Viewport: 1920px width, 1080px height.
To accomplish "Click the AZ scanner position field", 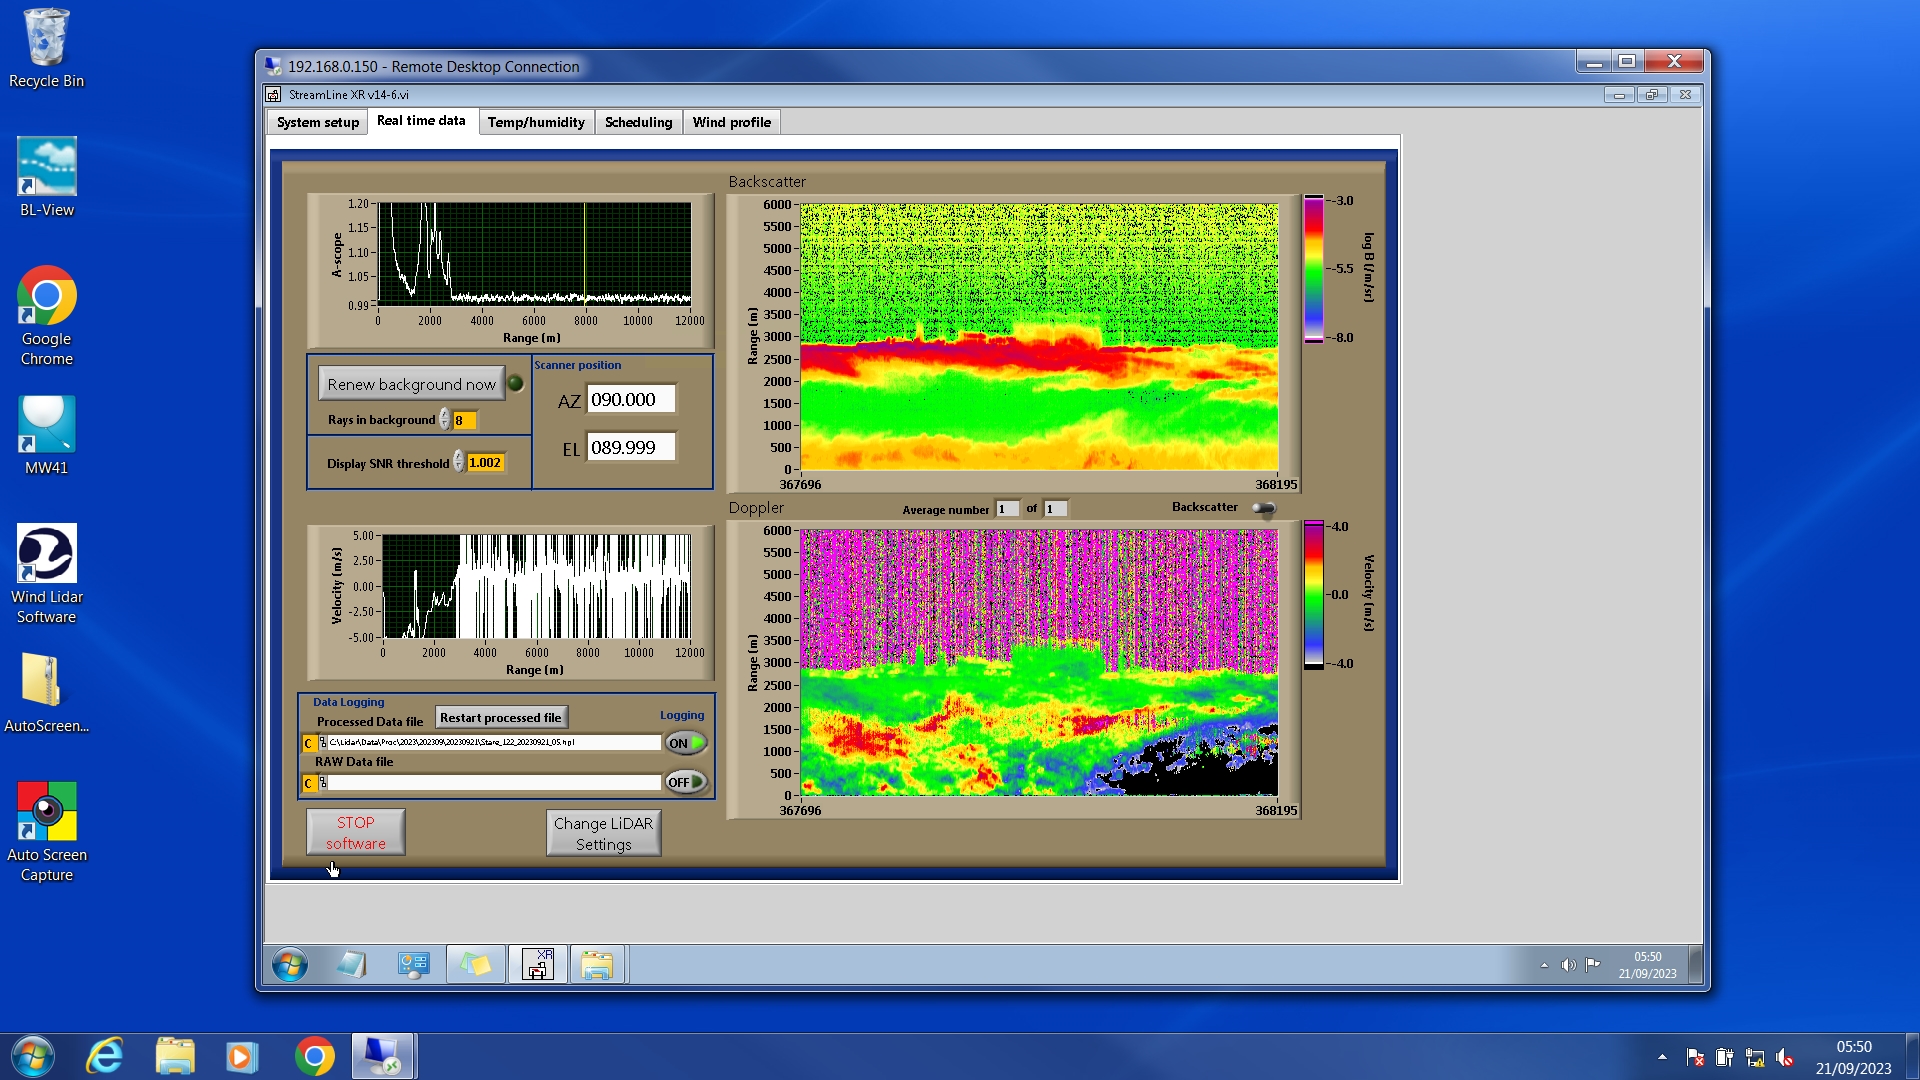I will tap(631, 399).
